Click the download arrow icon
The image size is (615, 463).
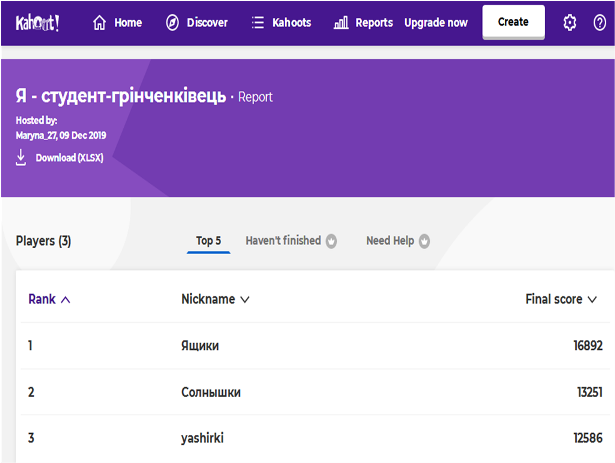pyautogui.click(x=21, y=157)
